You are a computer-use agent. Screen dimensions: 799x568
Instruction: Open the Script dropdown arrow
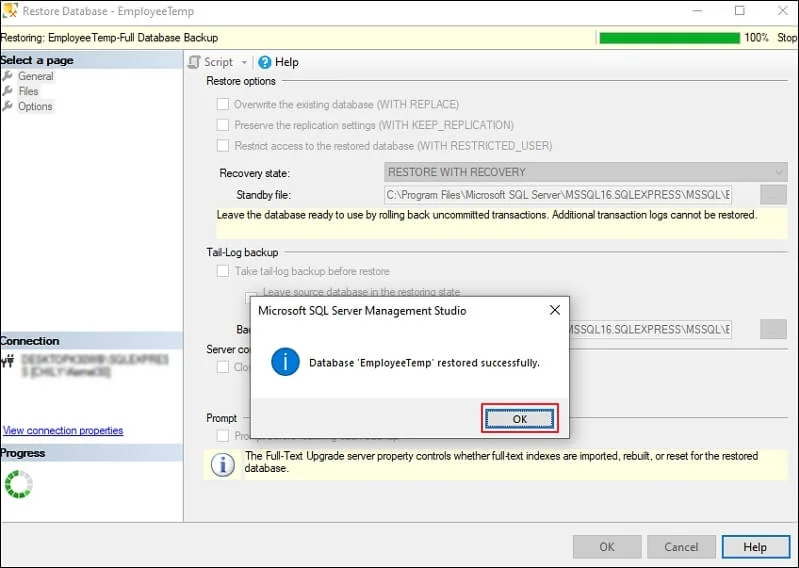tap(244, 62)
